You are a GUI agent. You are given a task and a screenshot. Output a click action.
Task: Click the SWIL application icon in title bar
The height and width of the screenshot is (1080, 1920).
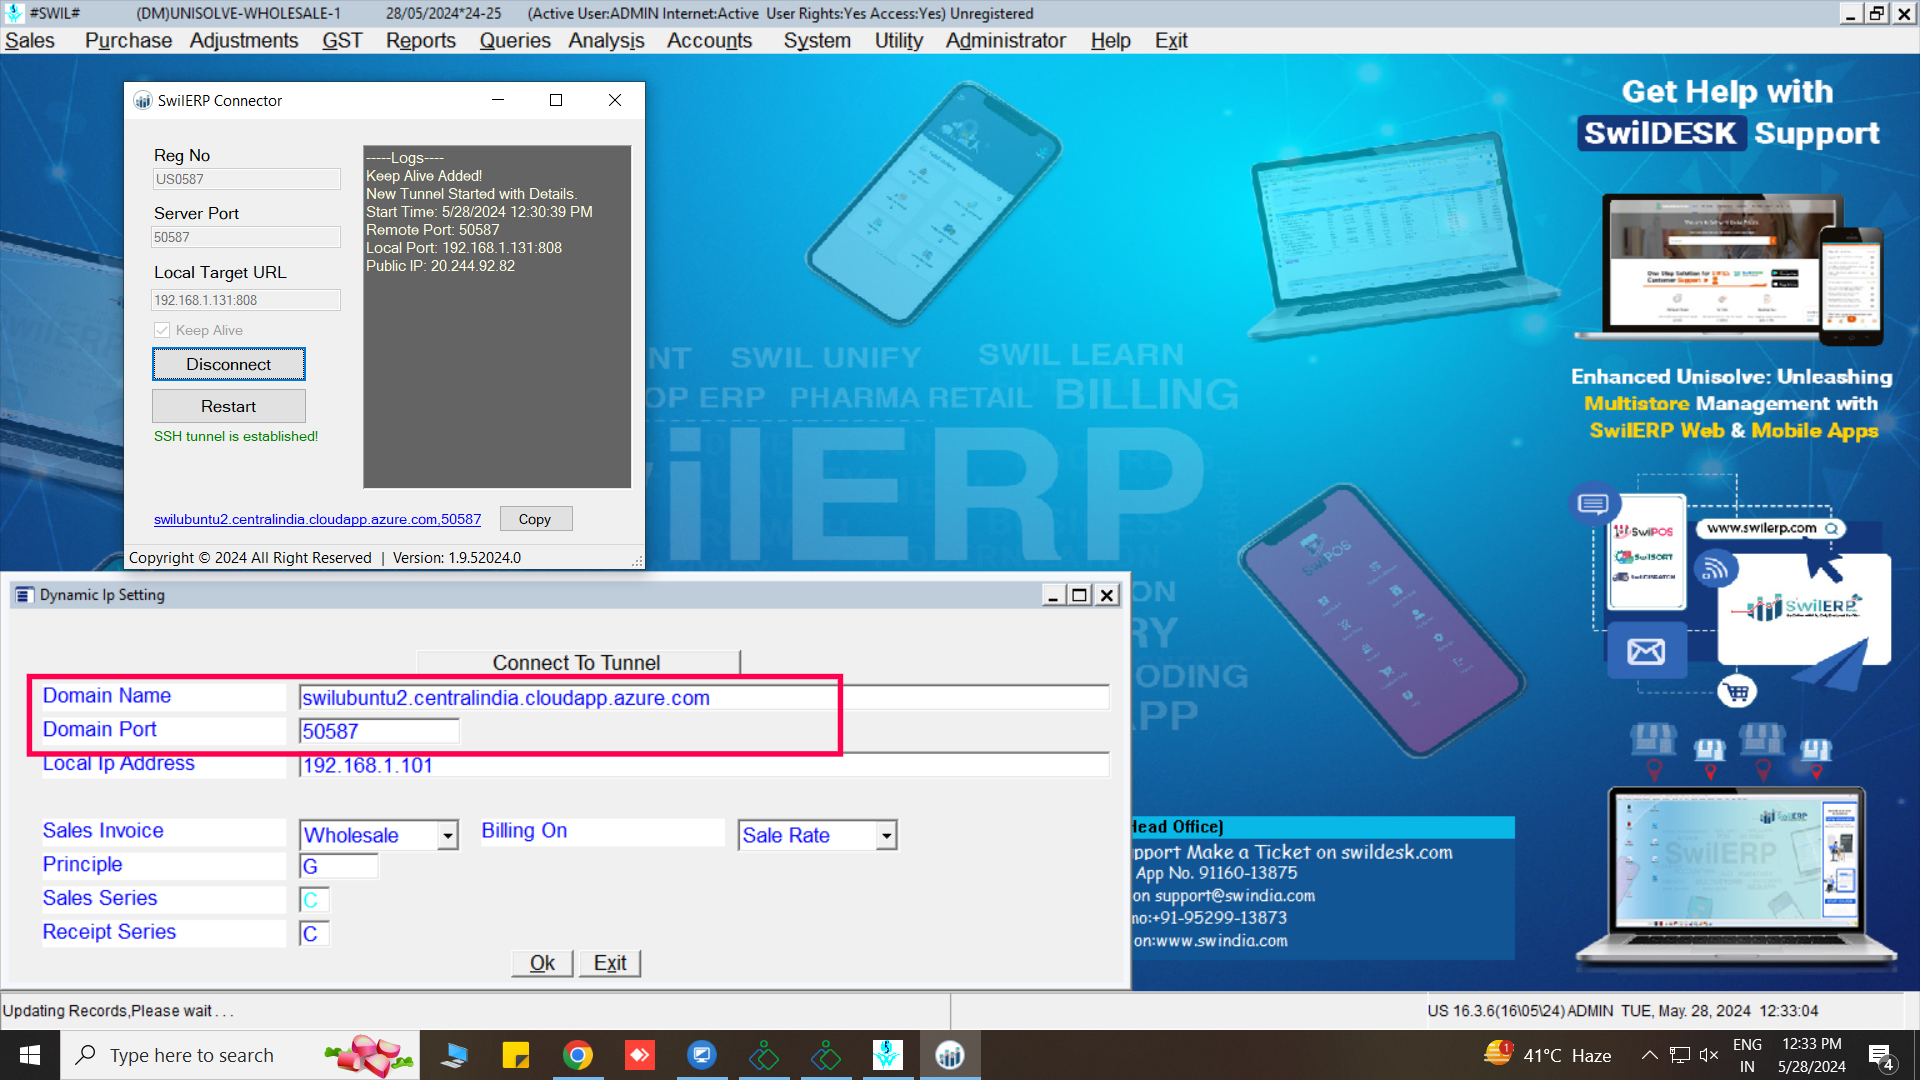tap(14, 13)
